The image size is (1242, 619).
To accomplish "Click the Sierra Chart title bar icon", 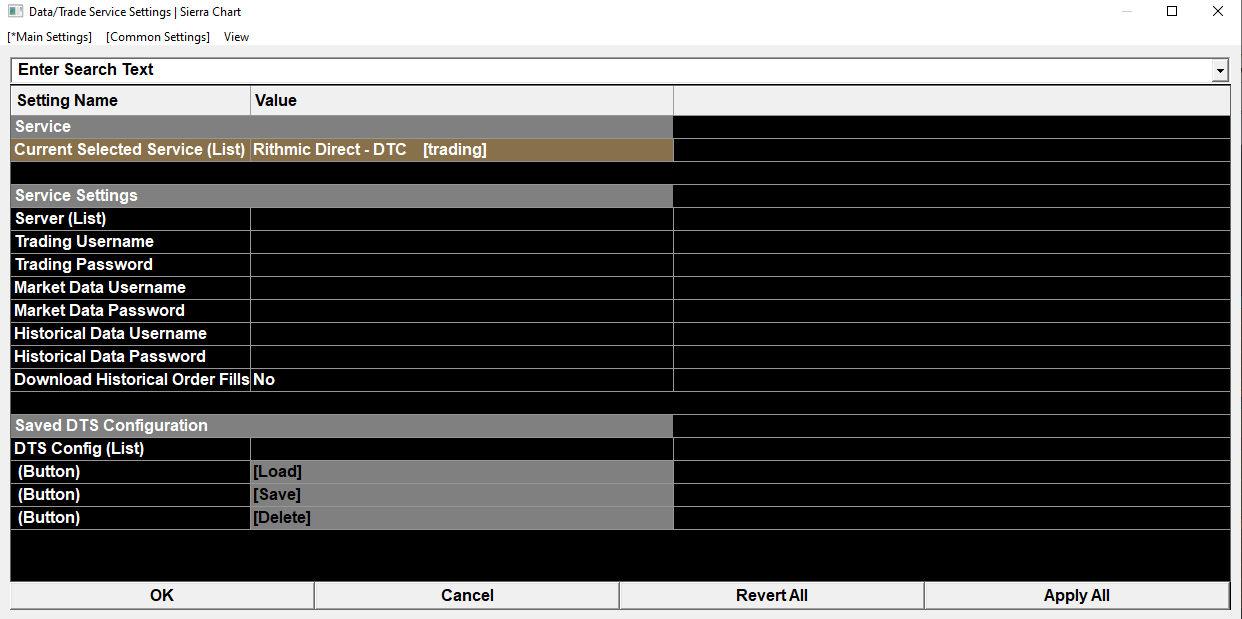I will [14, 12].
